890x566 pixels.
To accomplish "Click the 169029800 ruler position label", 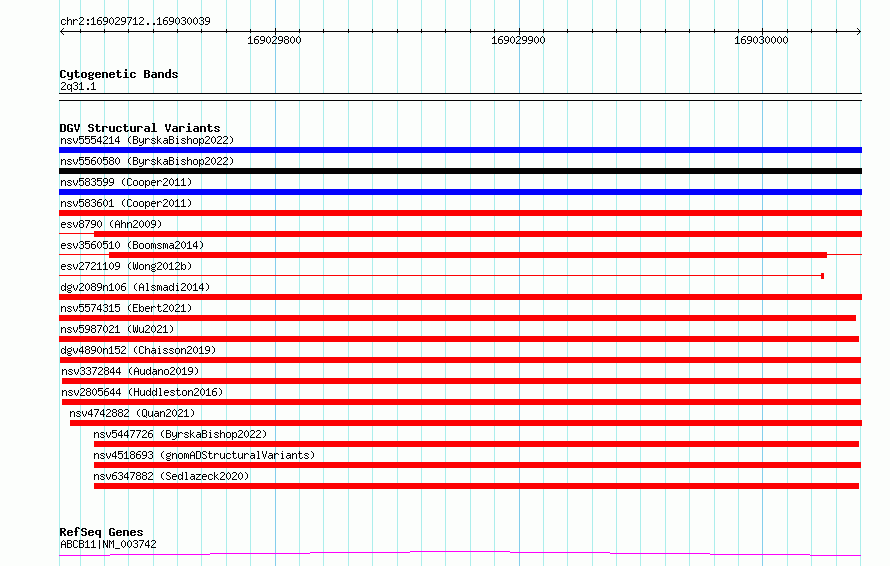I will pyautogui.click(x=275, y=40).
